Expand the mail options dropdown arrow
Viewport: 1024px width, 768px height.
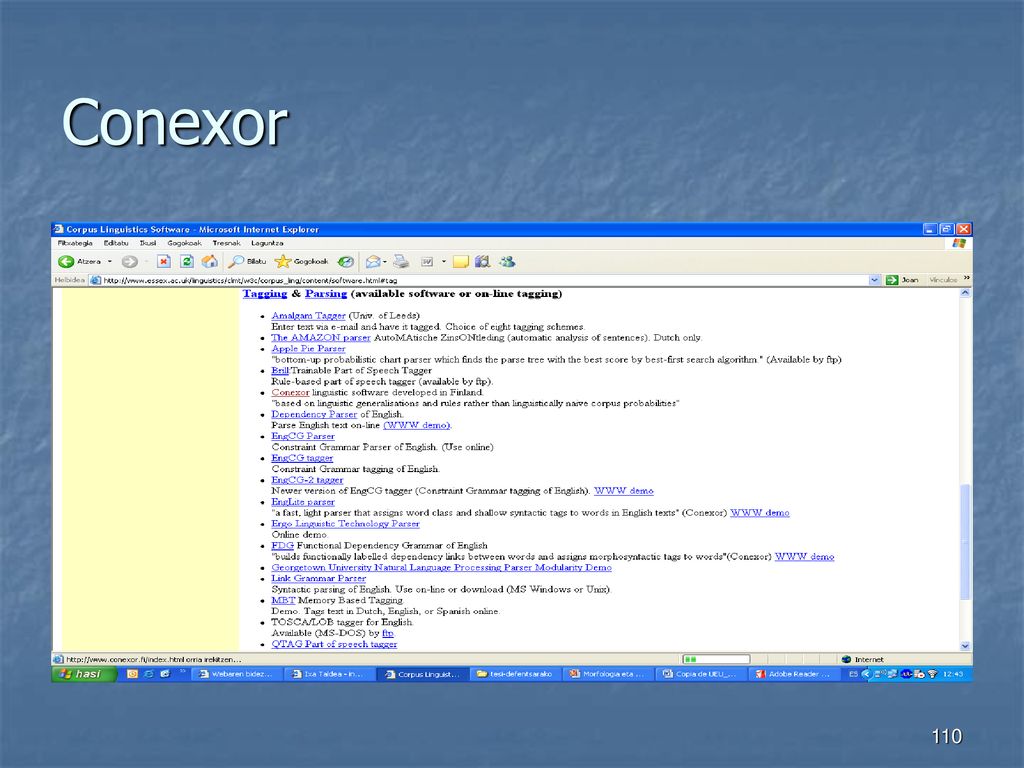coord(385,262)
